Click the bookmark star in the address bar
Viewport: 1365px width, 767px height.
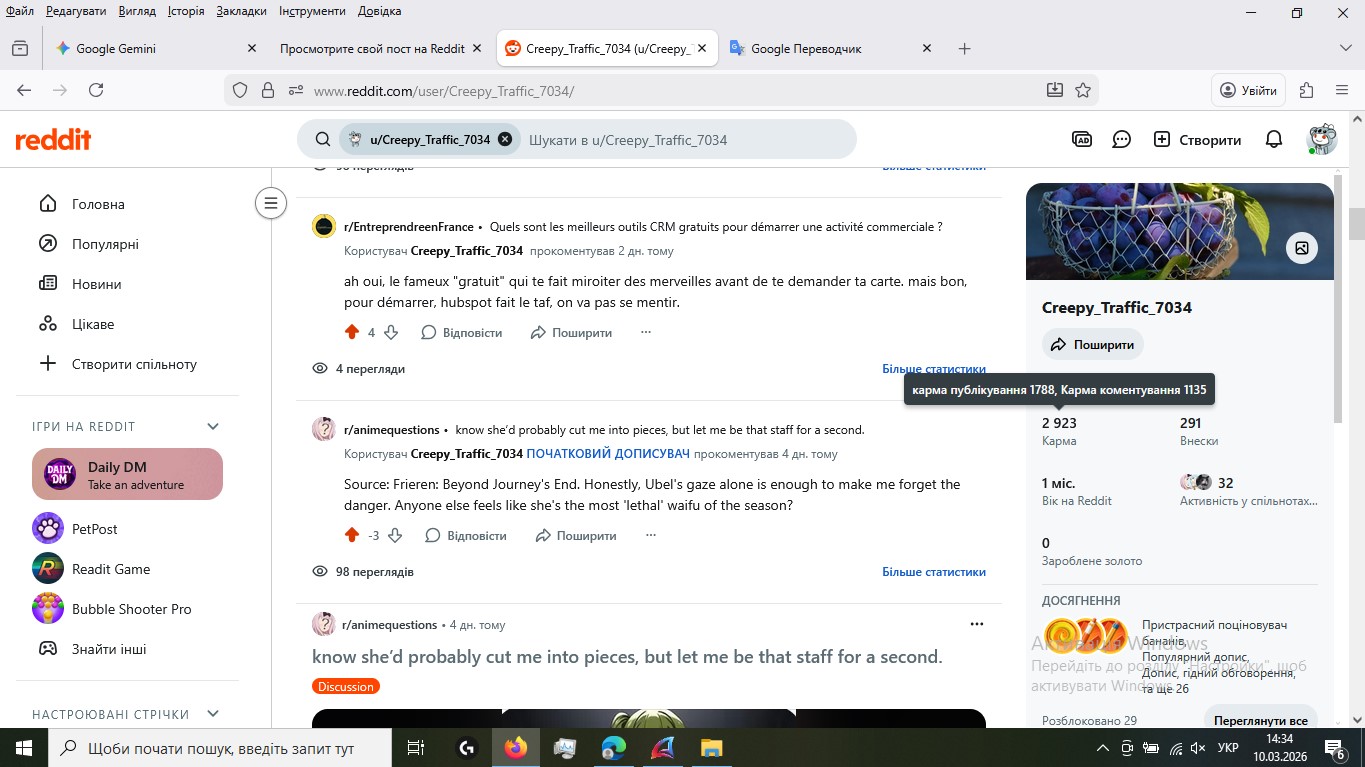[x=1083, y=89]
